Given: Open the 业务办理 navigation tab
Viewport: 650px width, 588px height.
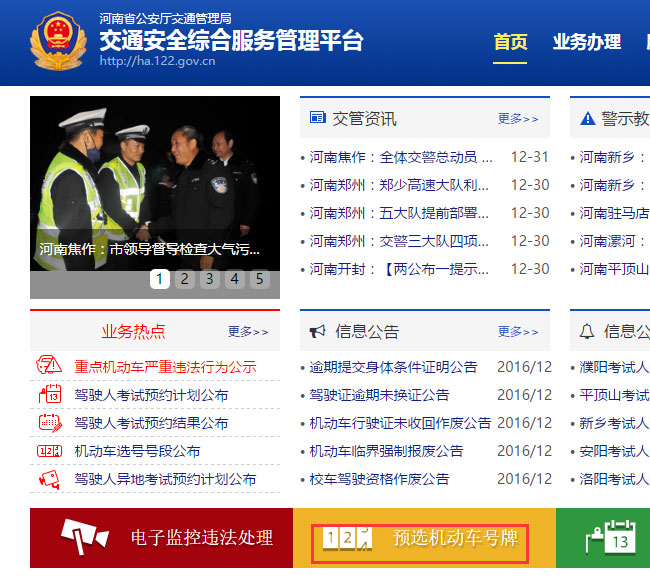Looking at the screenshot, I should pyautogui.click(x=587, y=42).
